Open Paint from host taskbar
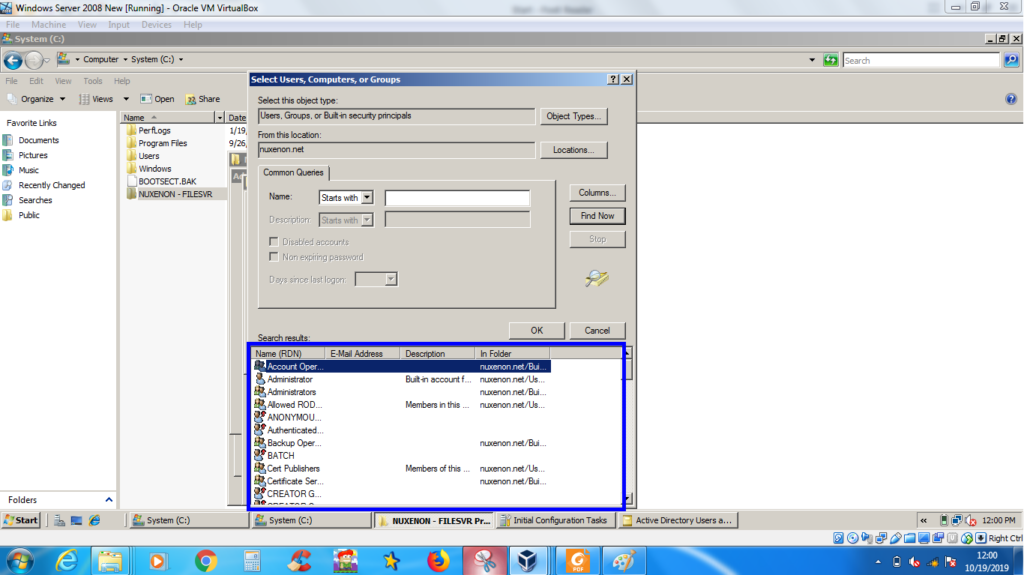The image size is (1024, 575). 623,561
